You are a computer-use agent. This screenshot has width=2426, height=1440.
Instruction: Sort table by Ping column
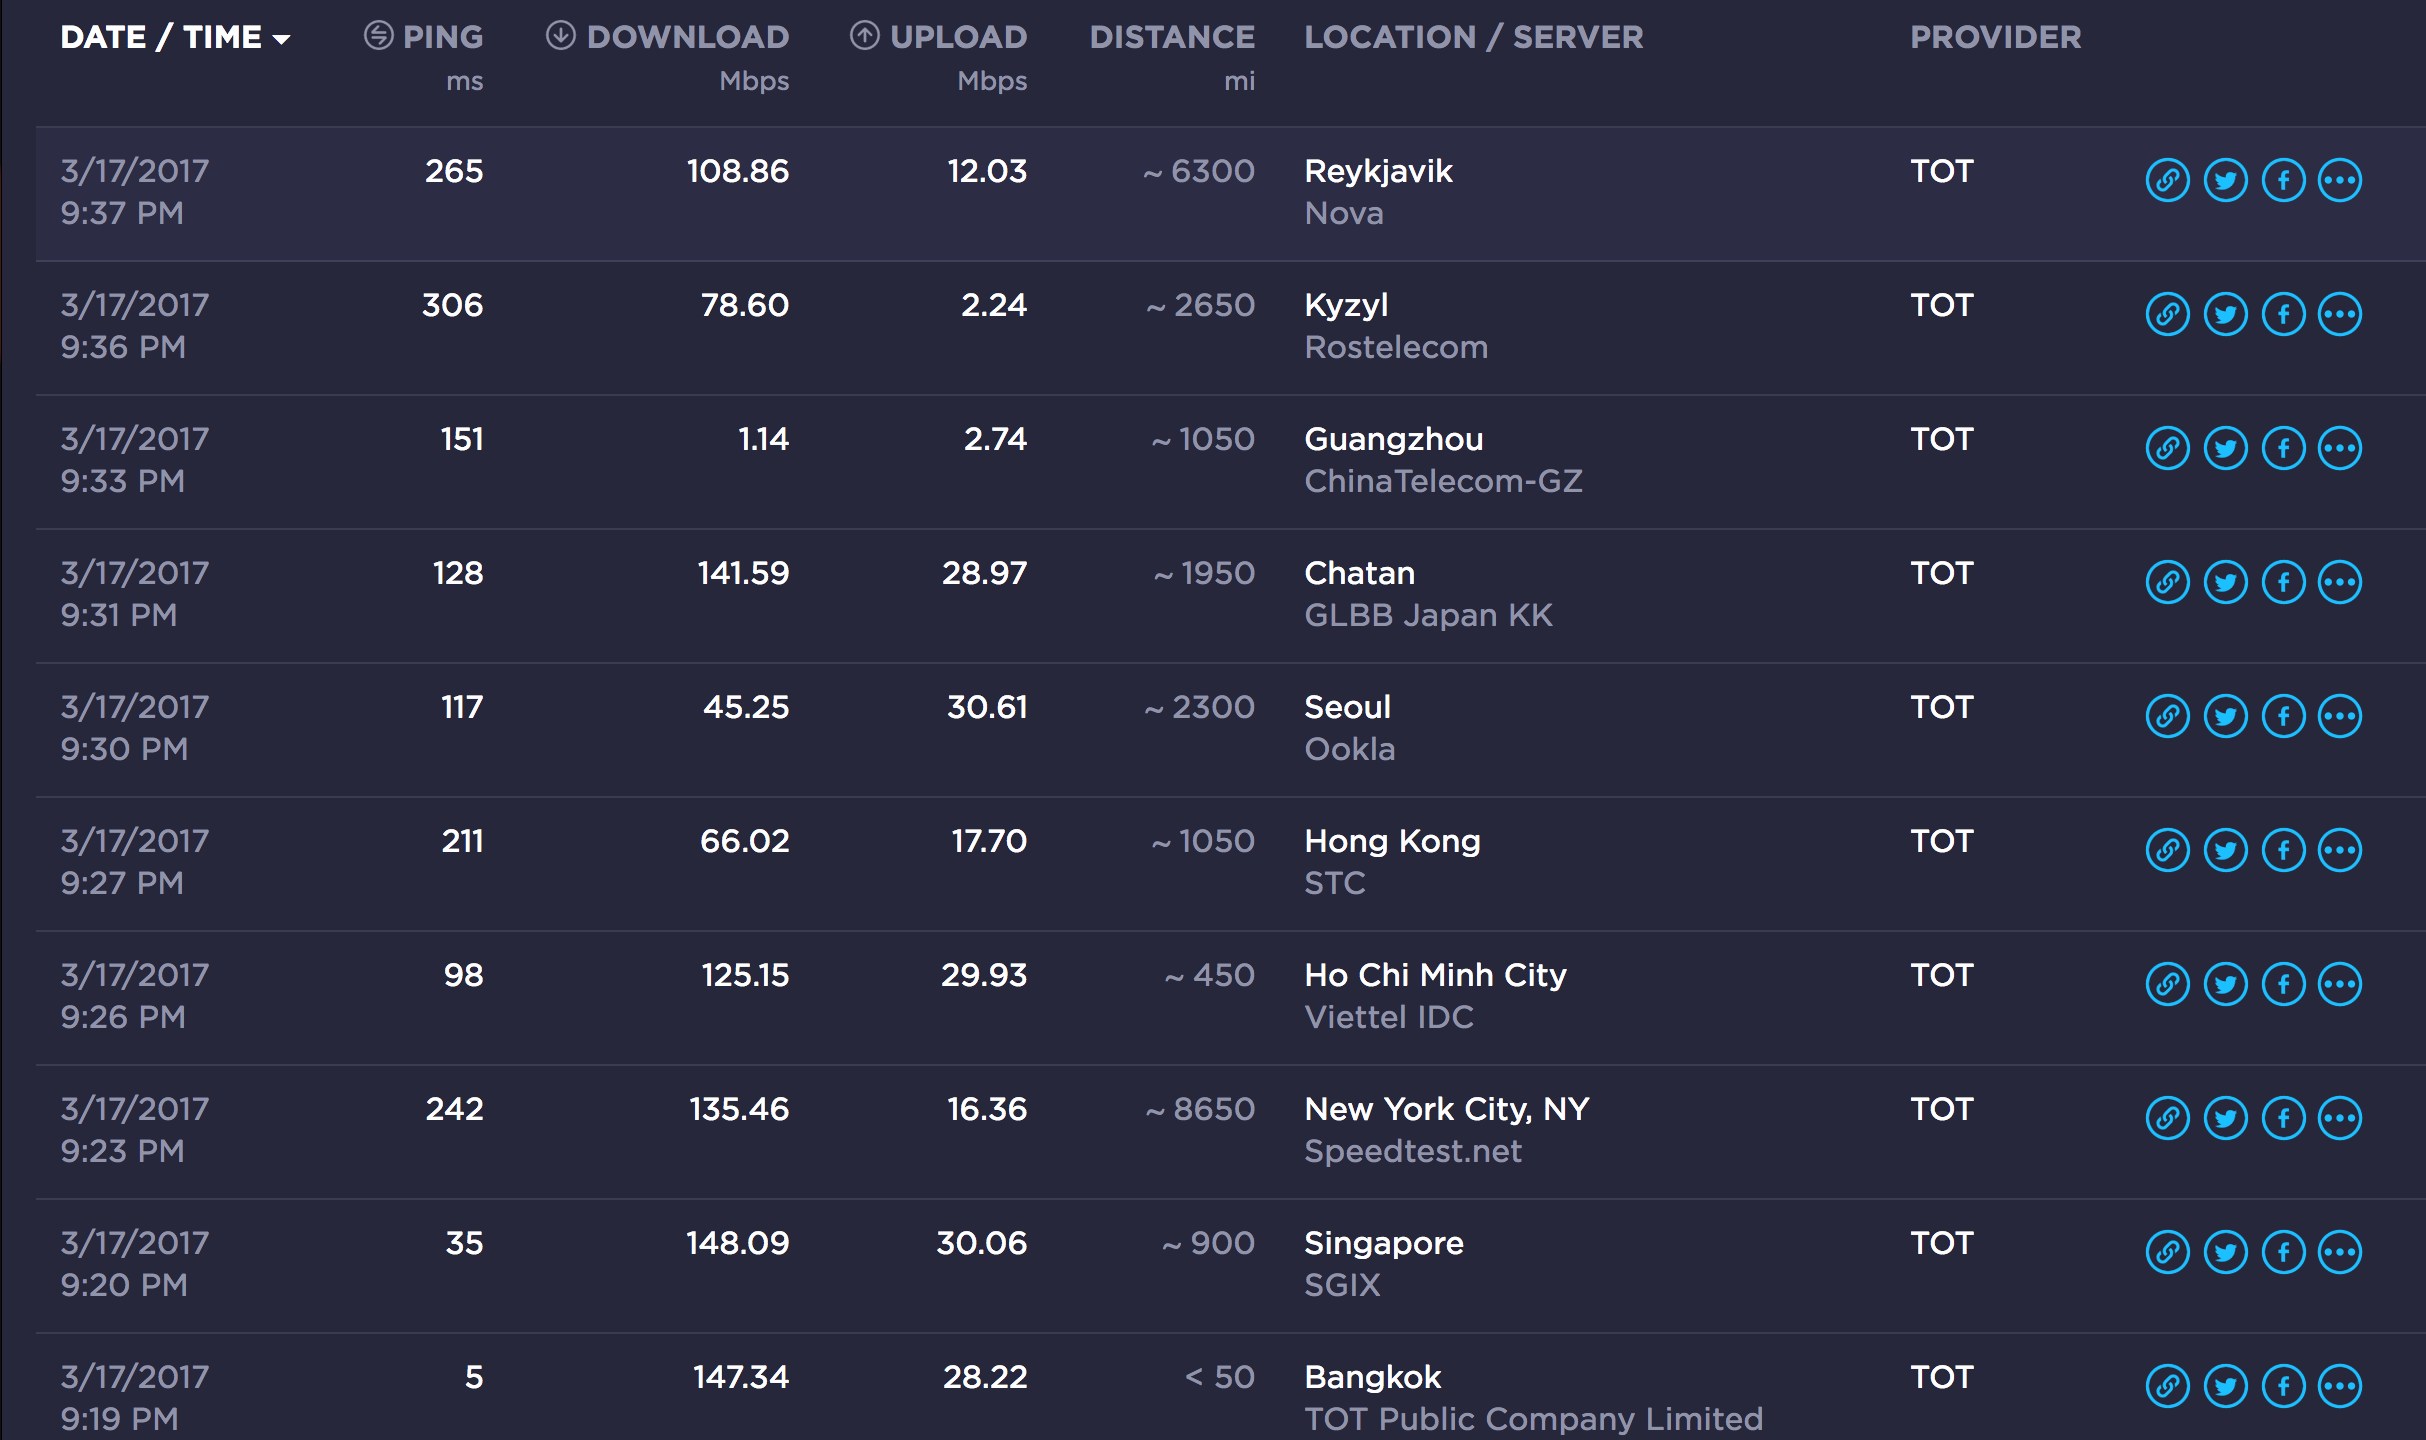[x=423, y=37]
